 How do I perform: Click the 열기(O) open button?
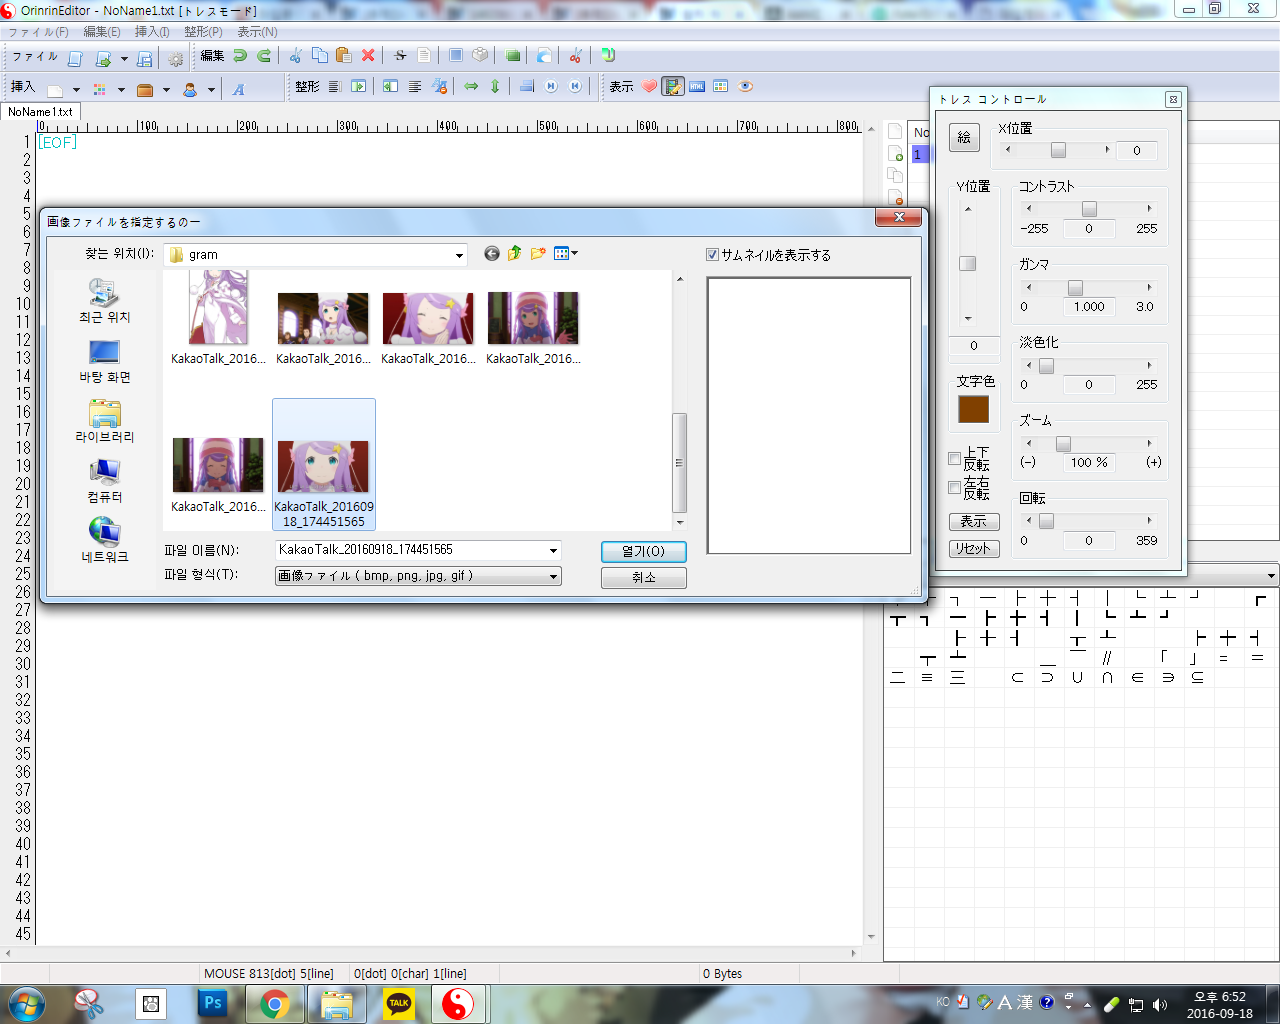click(643, 551)
